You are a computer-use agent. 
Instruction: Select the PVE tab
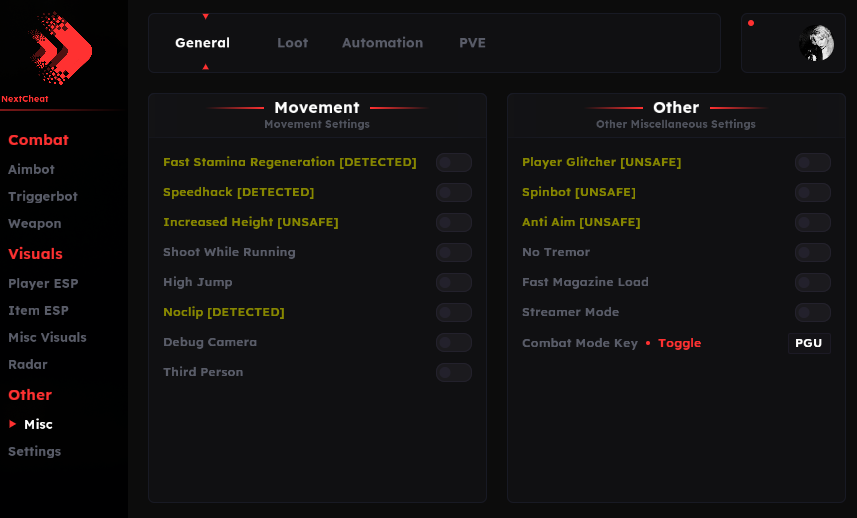tap(472, 43)
